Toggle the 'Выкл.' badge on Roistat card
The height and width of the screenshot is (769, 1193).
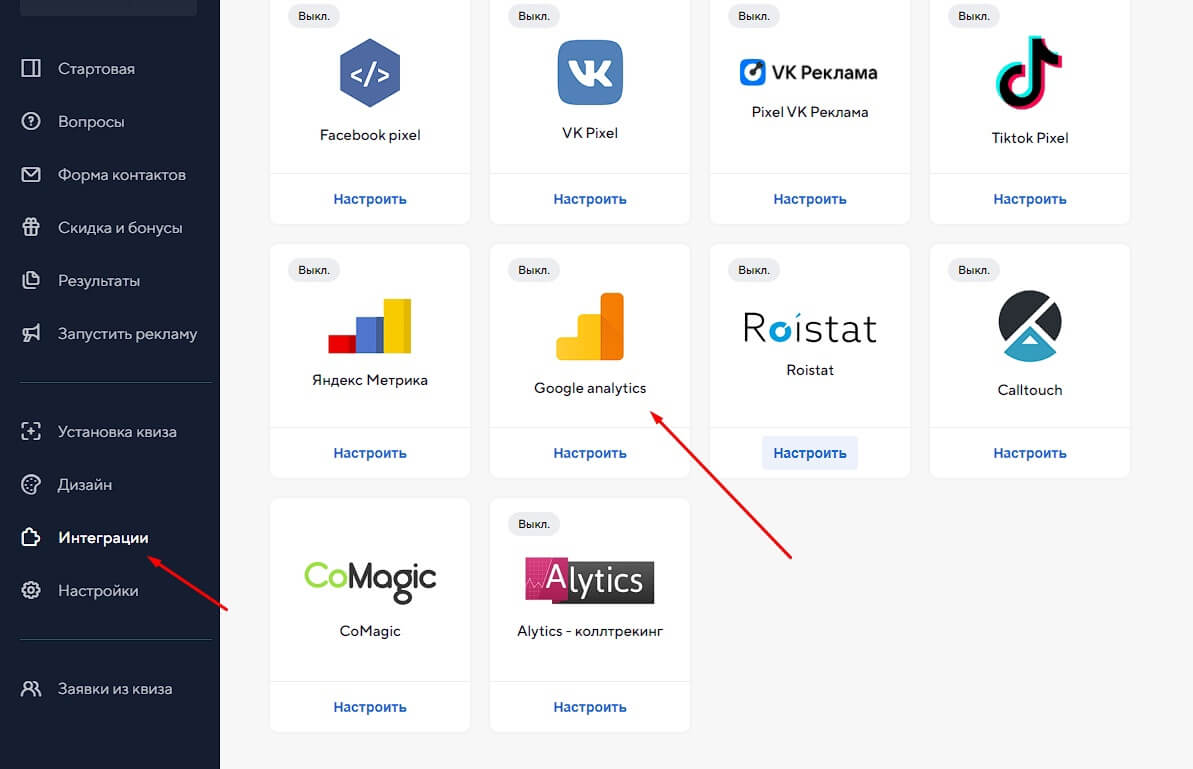pyautogui.click(x=754, y=270)
